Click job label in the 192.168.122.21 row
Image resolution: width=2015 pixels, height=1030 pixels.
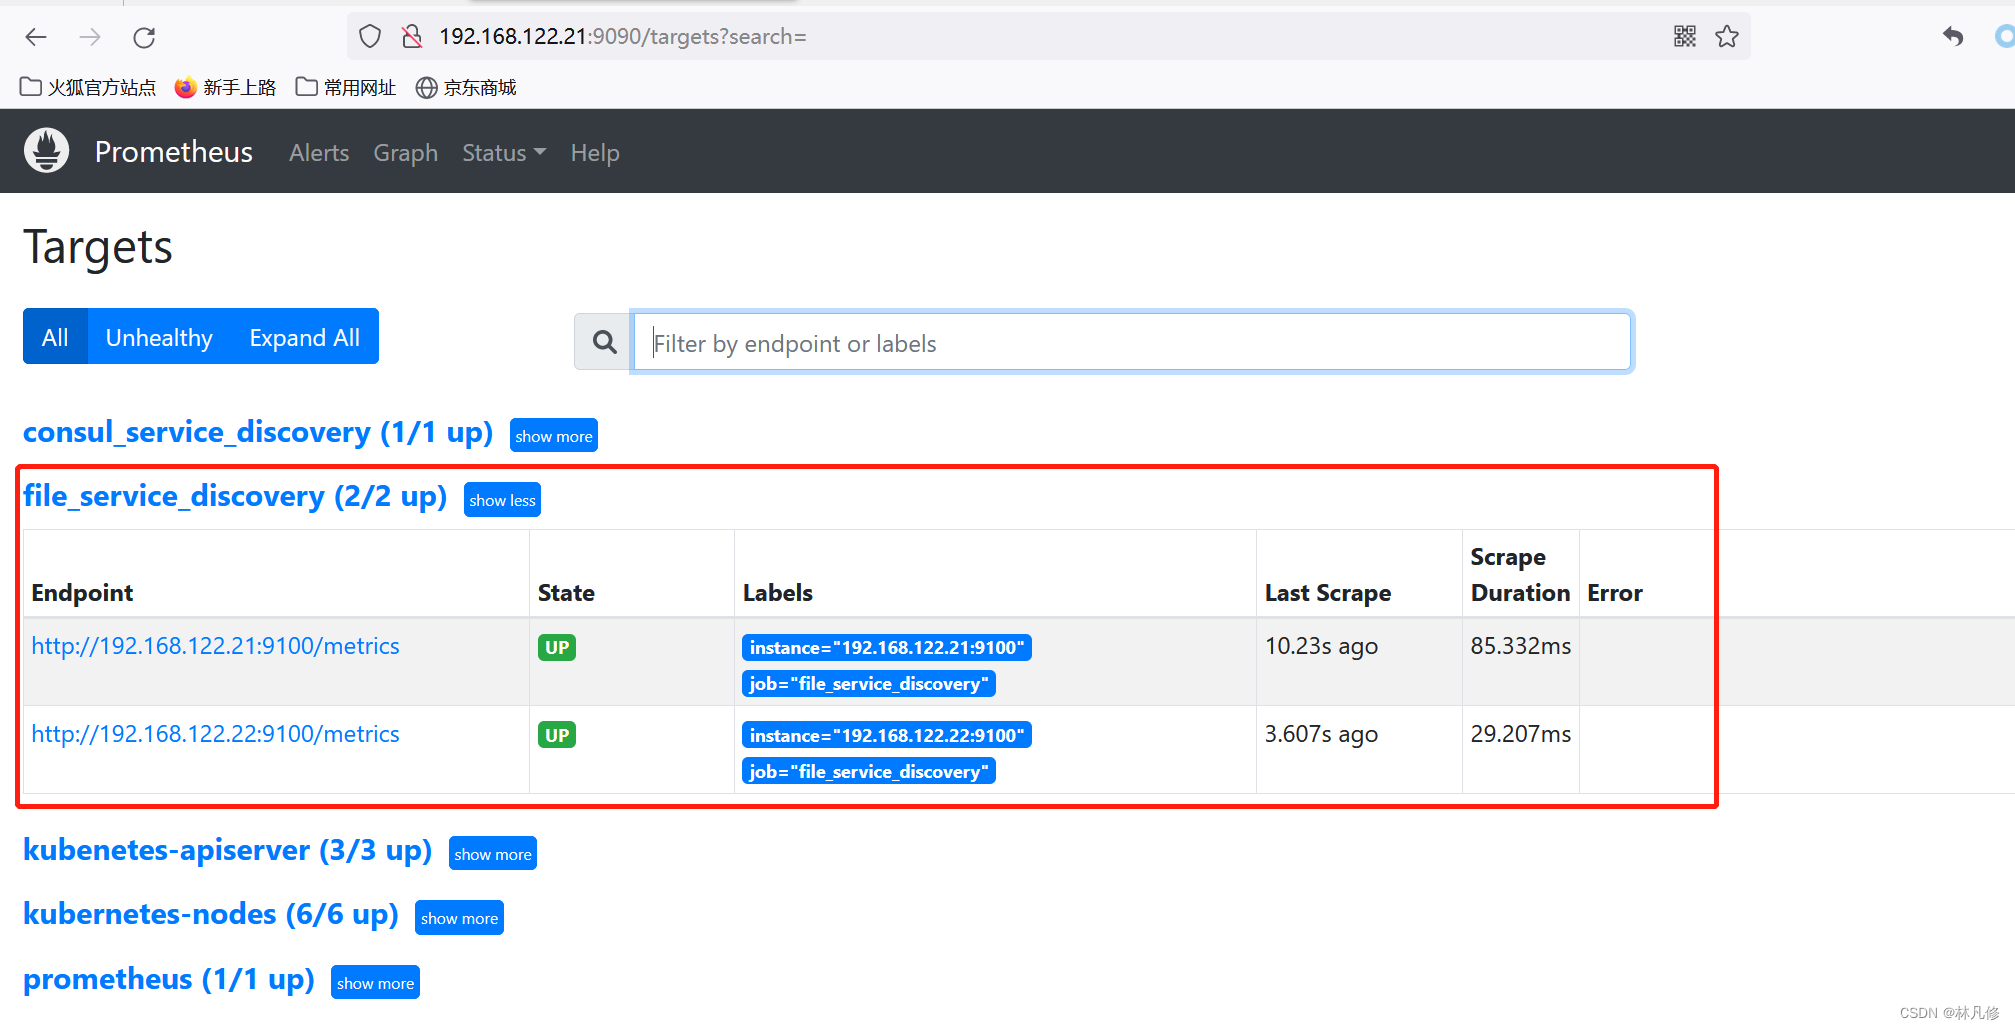click(x=869, y=683)
